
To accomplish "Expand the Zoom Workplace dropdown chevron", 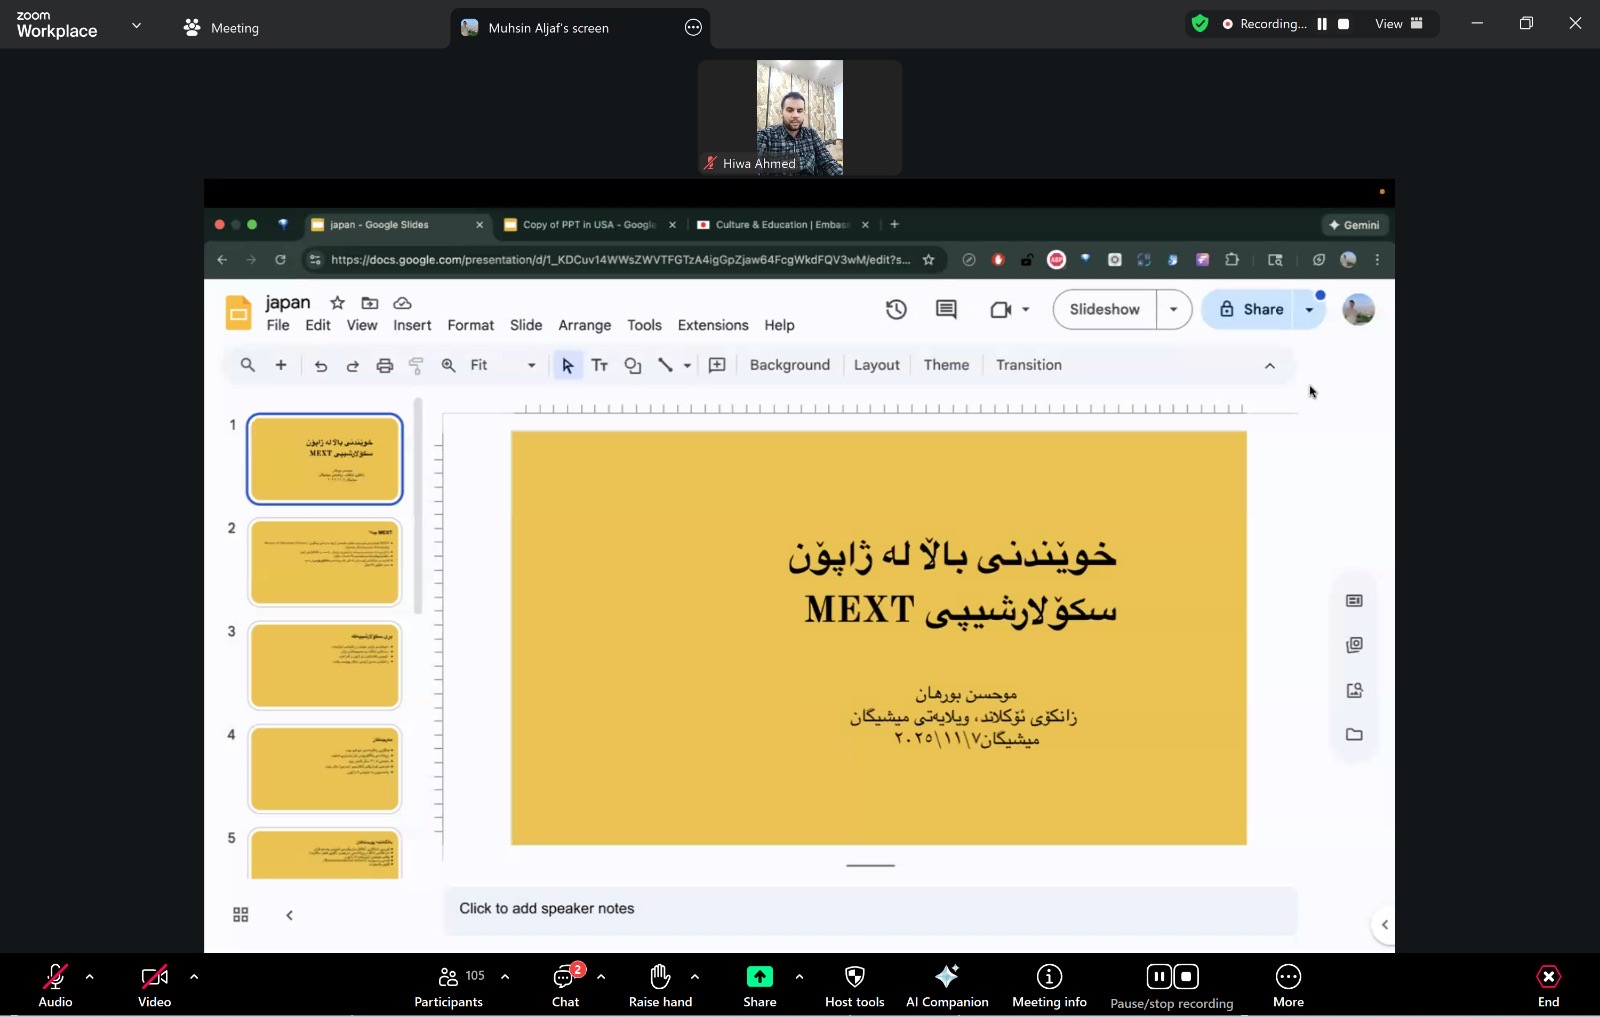I will click(x=137, y=25).
